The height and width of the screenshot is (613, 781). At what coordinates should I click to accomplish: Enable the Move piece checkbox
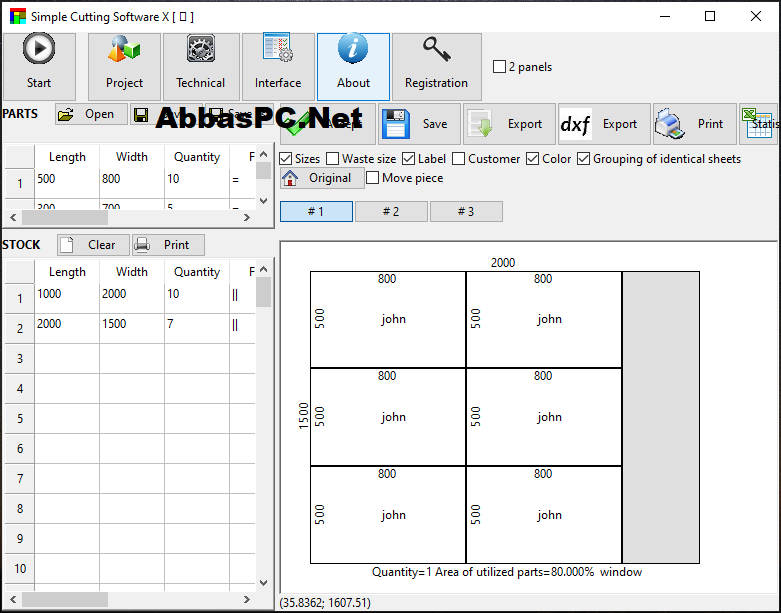(x=373, y=178)
